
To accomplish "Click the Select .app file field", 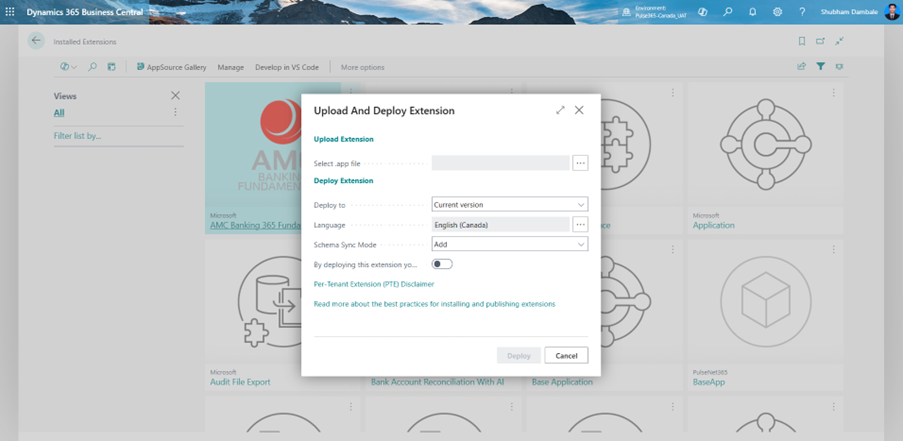I will pyautogui.click(x=500, y=163).
